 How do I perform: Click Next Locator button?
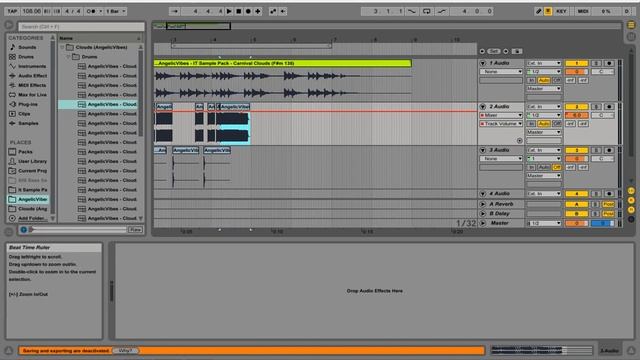point(506,51)
